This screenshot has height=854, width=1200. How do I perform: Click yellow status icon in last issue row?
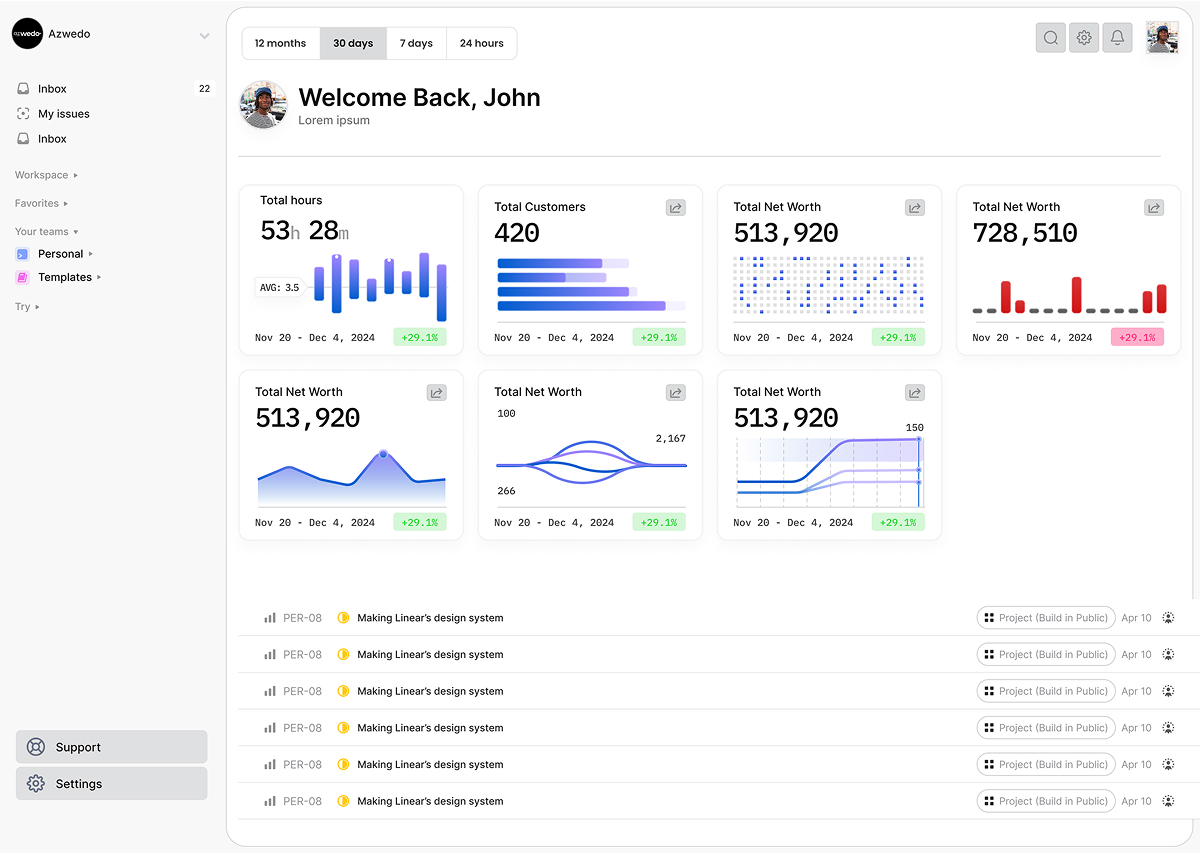[343, 801]
